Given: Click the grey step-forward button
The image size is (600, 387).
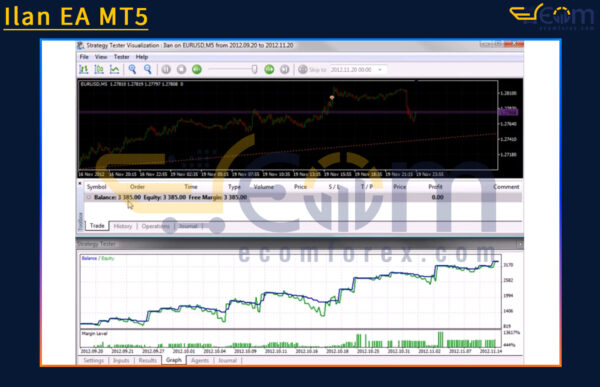Looking at the screenshot, I should [284, 69].
